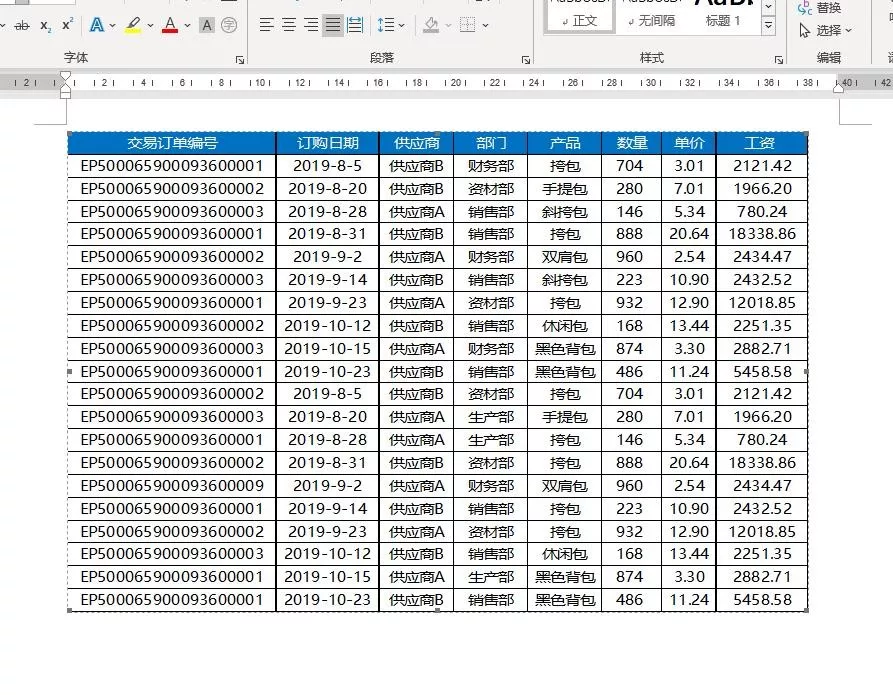Toggle left alignment on
Screen dimensions: 893x695
click(x=268, y=24)
